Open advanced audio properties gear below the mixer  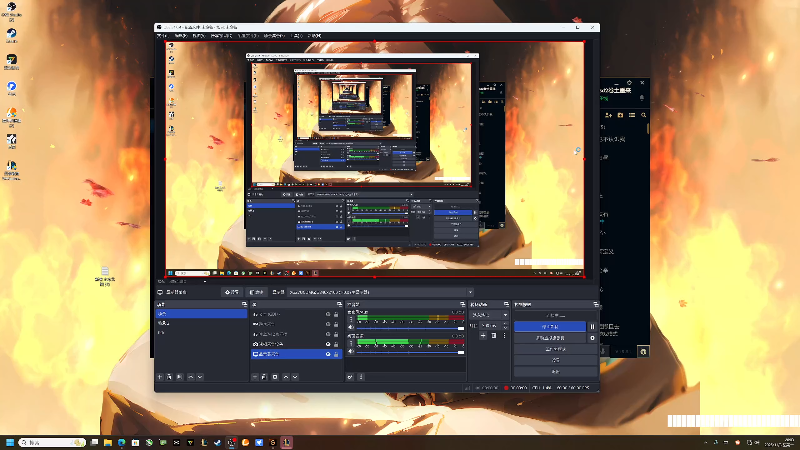coord(350,377)
